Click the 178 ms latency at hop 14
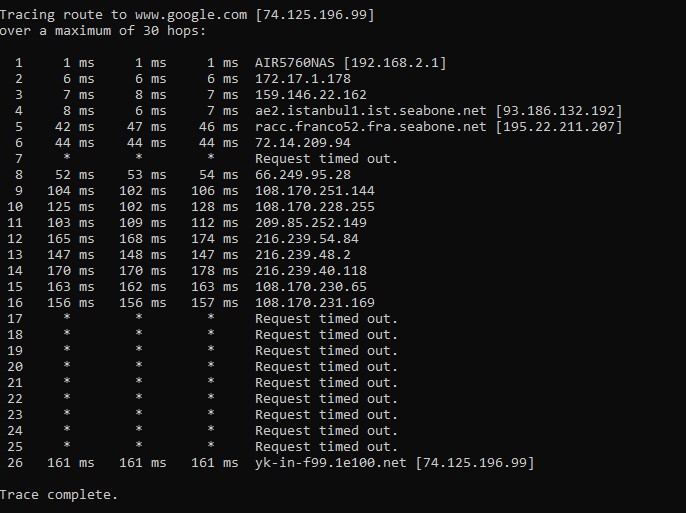Viewport: 686px width, 513px height. 215,271
